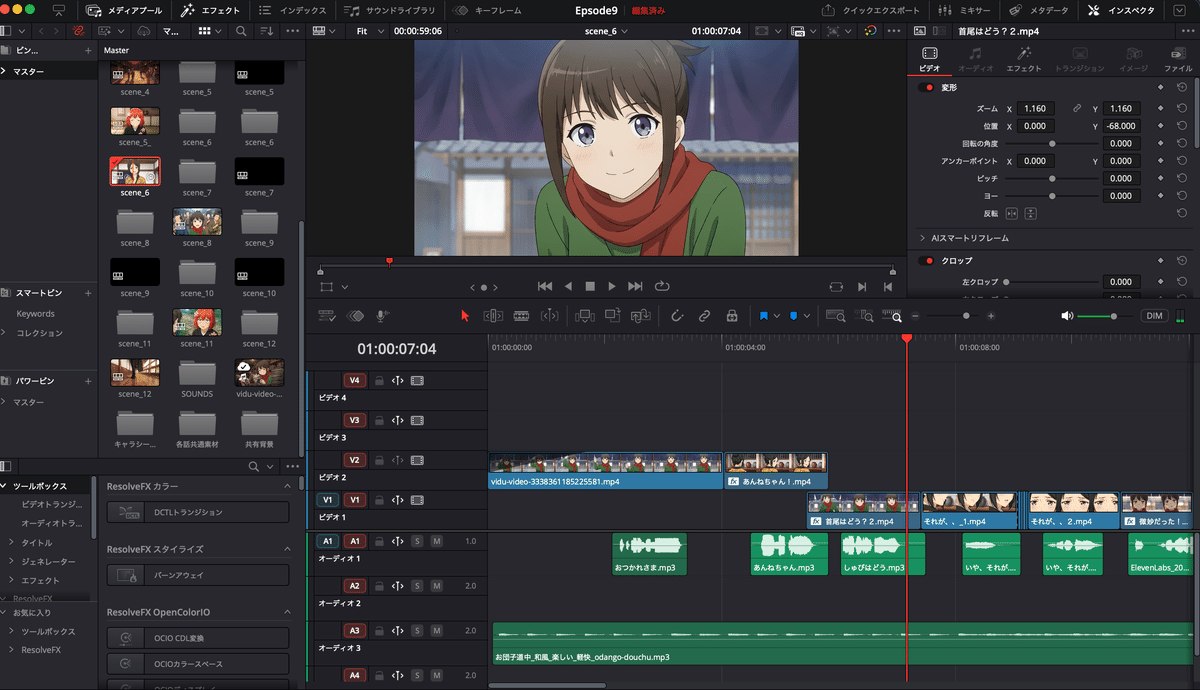The image size is (1200, 690).
Task: Disable the ビデオ 4 track filmstrip toggle
Action: coord(417,381)
